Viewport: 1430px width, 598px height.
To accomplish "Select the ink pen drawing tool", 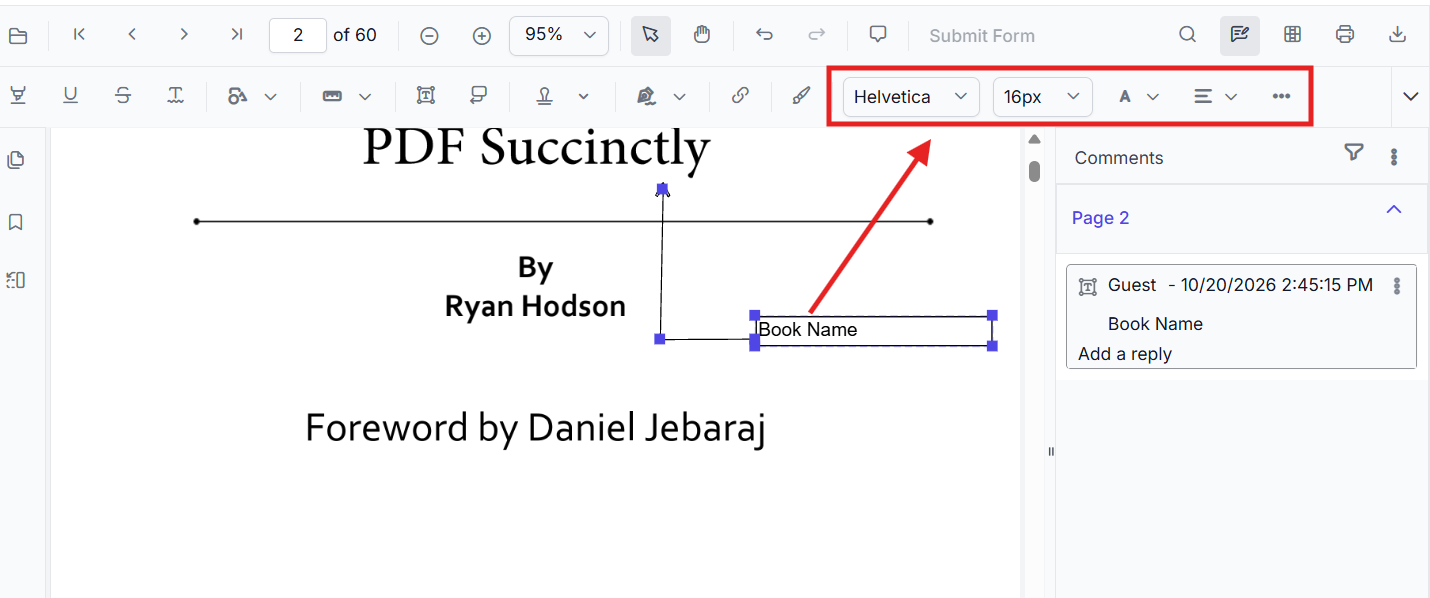I will pyautogui.click(x=801, y=96).
